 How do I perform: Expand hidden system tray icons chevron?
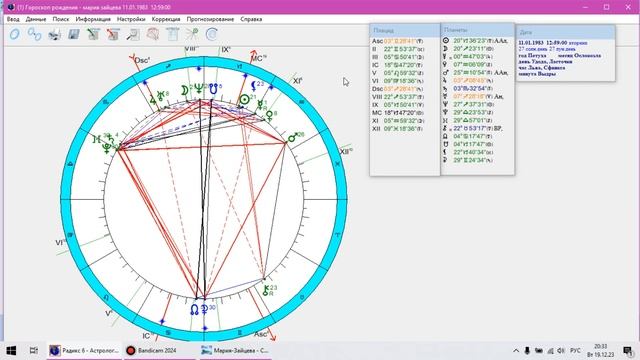tap(516, 351)
